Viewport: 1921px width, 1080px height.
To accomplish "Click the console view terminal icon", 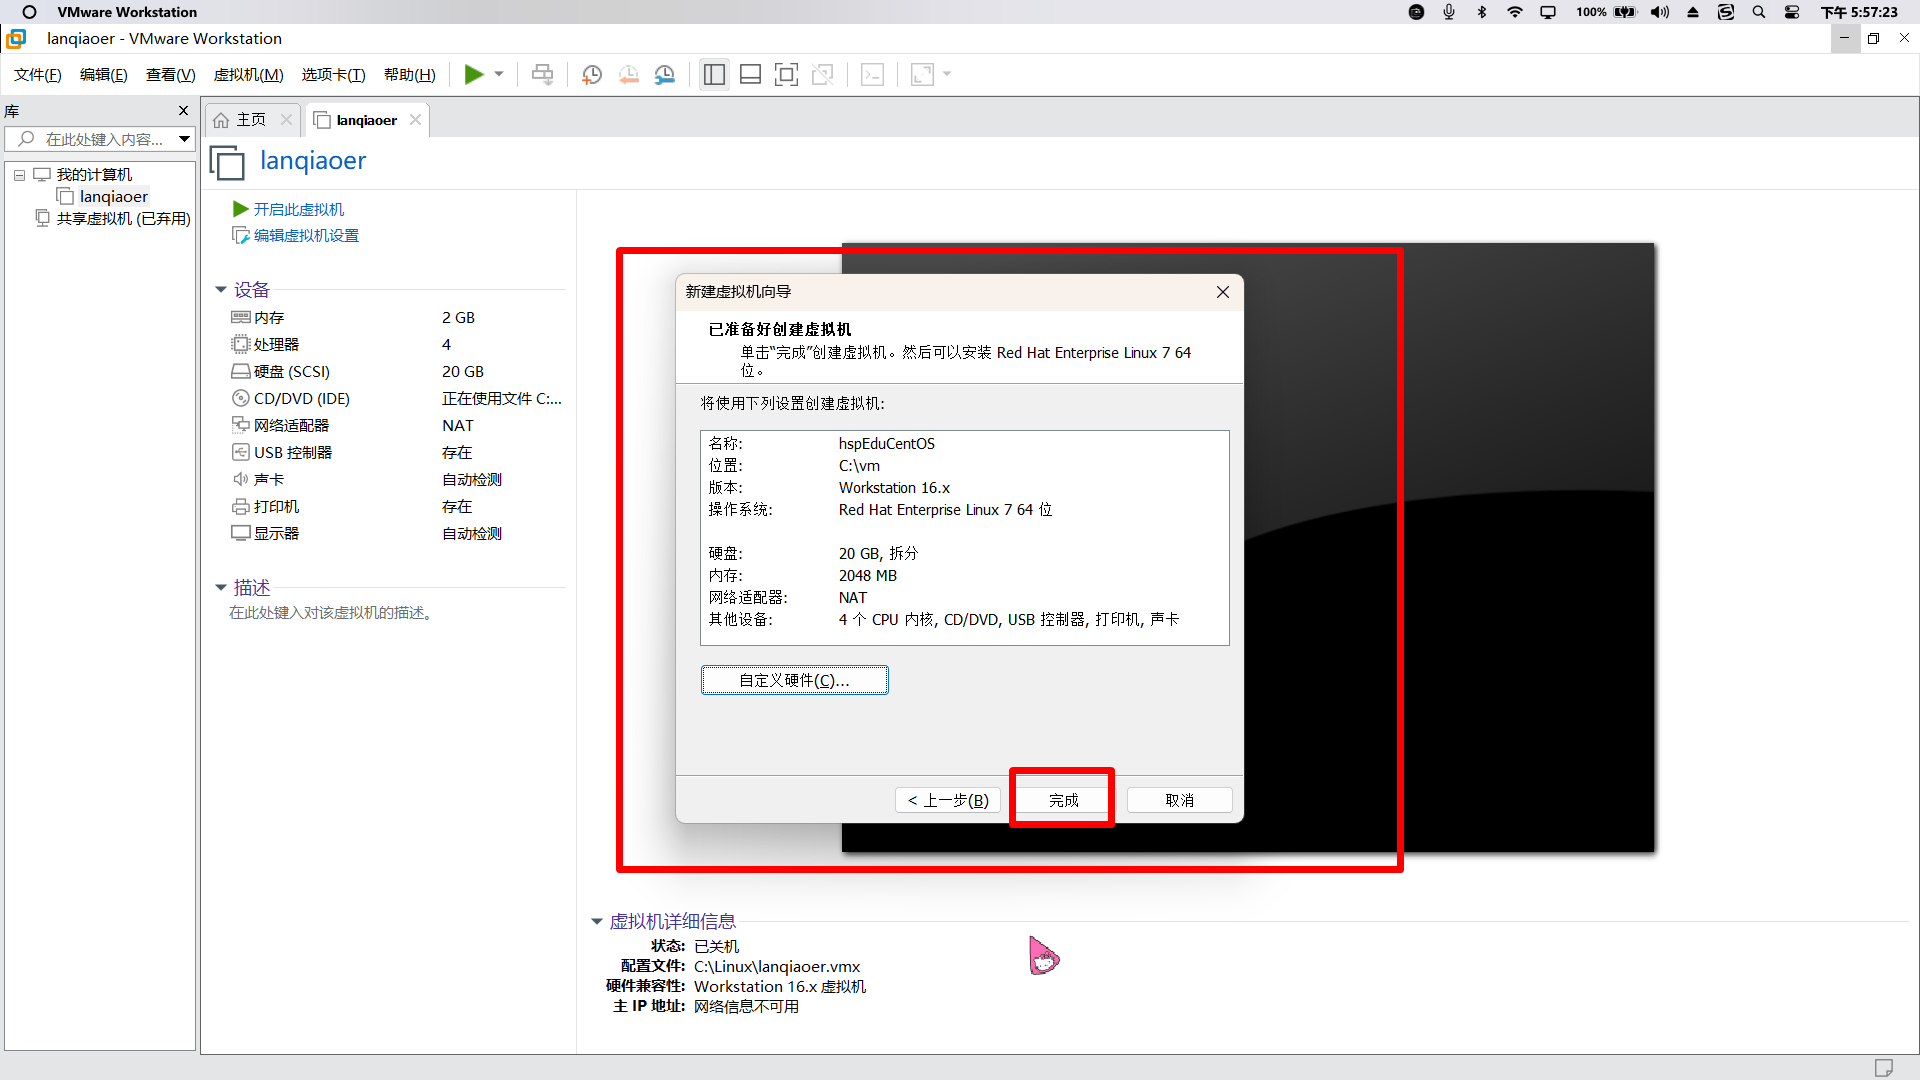I will click(x=872, y=74).
